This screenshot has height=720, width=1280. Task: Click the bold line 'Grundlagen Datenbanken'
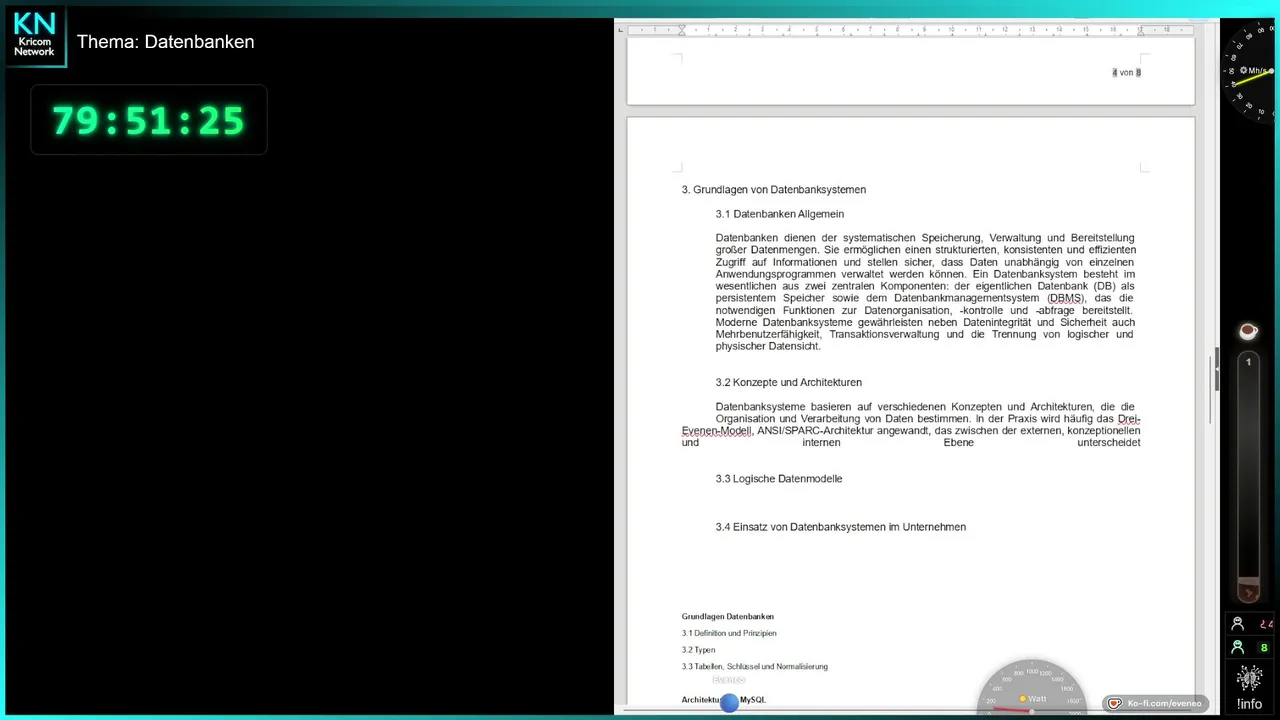(x=728, y=616)
